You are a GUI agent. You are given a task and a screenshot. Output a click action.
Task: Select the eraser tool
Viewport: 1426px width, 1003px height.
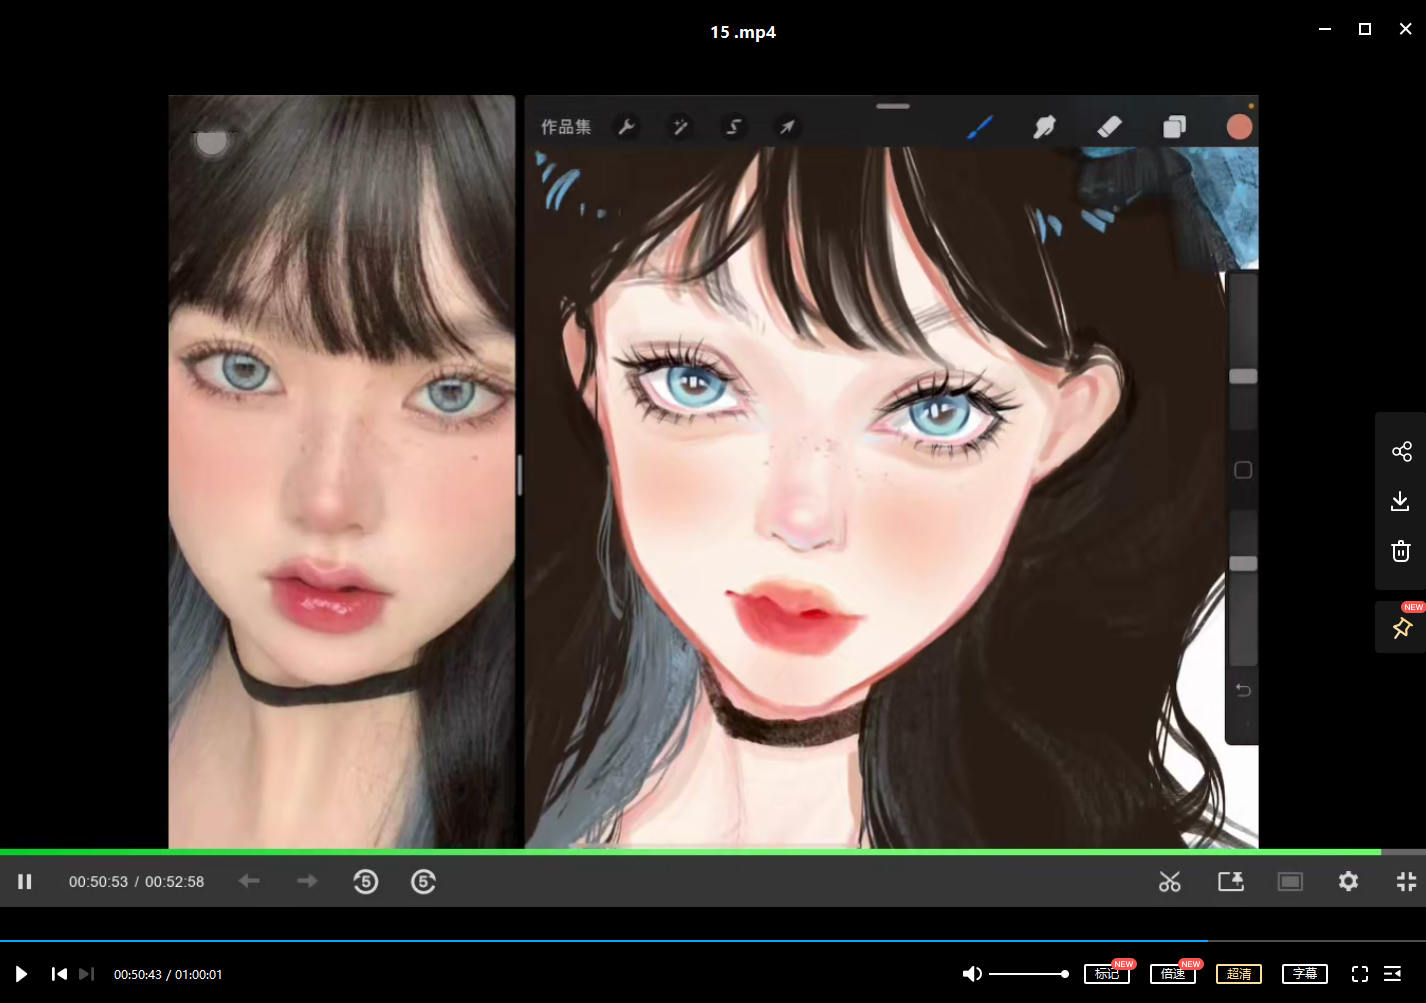(x=1109, y=127)
